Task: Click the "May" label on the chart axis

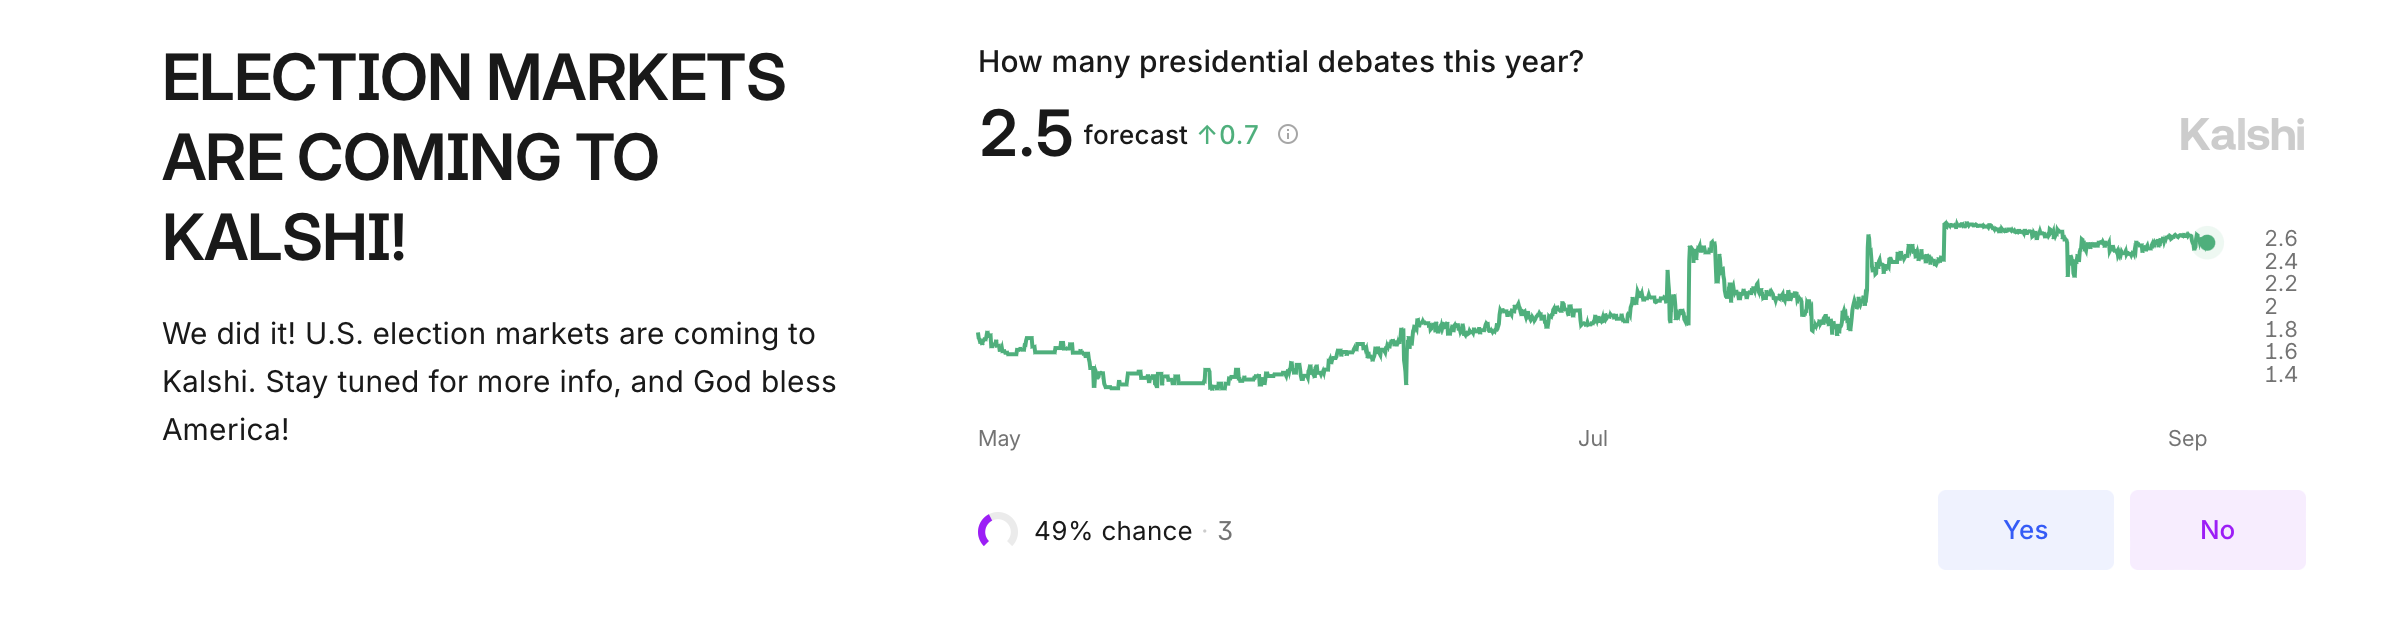Action: 999,439
